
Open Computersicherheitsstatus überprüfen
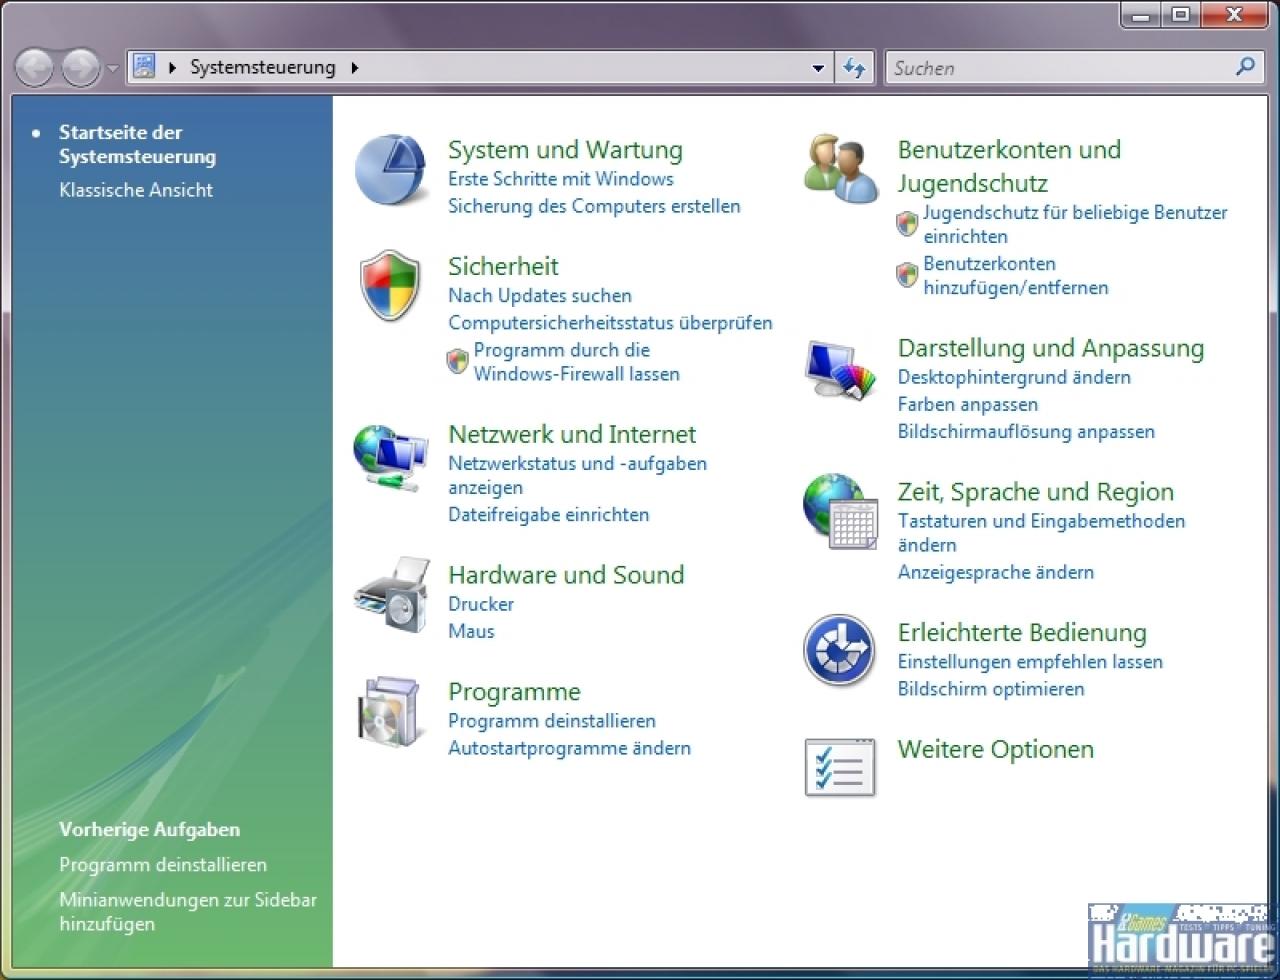610,323
